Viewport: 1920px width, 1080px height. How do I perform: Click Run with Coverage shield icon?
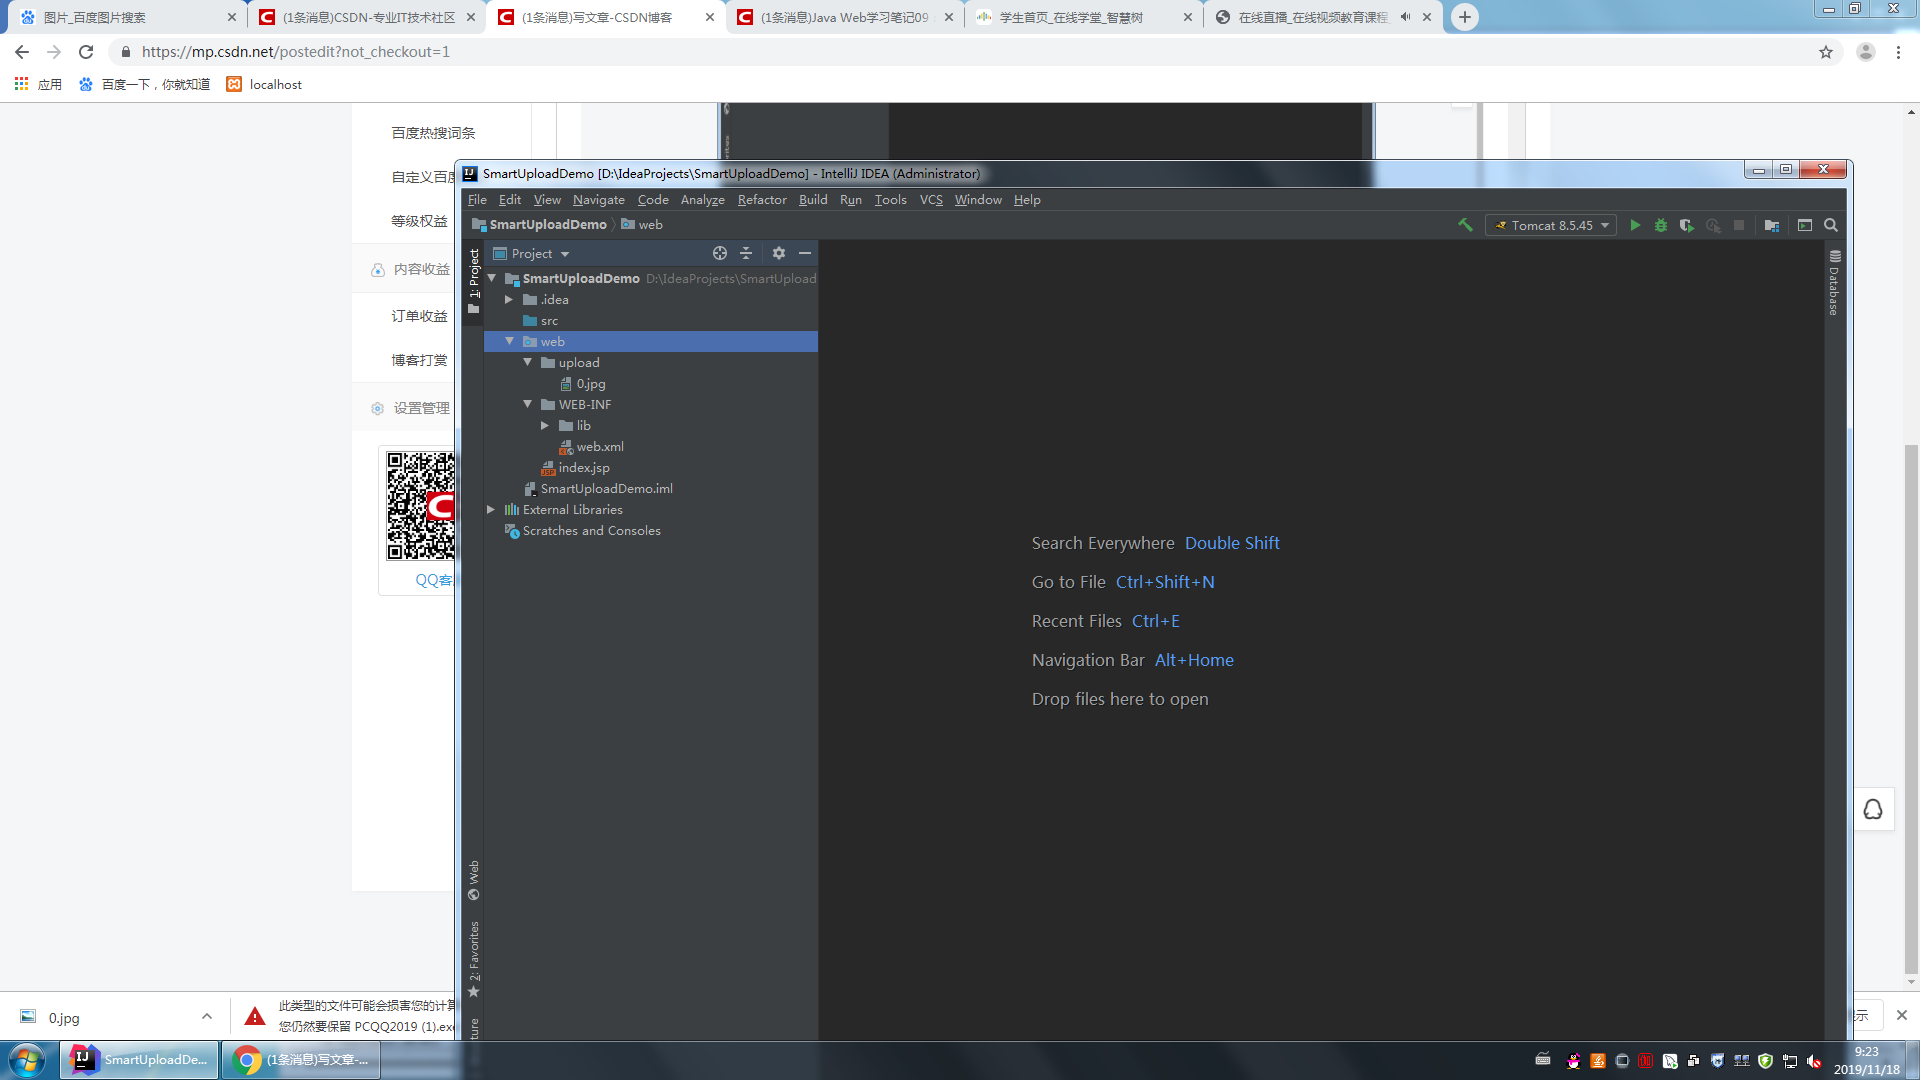pyautogui.click(x=1687, y=225)
